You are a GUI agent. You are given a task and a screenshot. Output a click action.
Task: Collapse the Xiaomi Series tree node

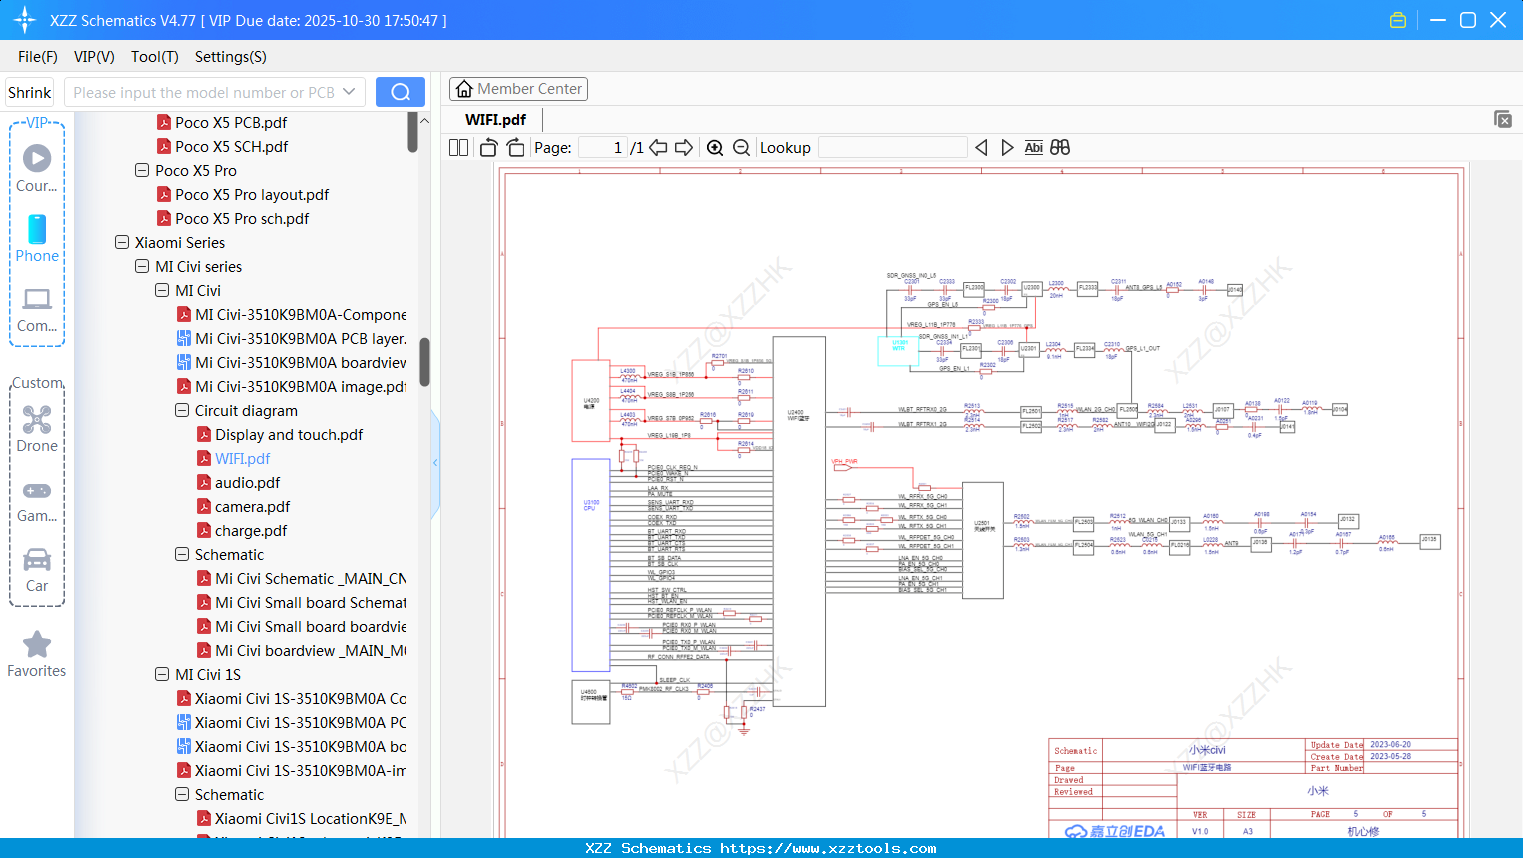[122, 243]
